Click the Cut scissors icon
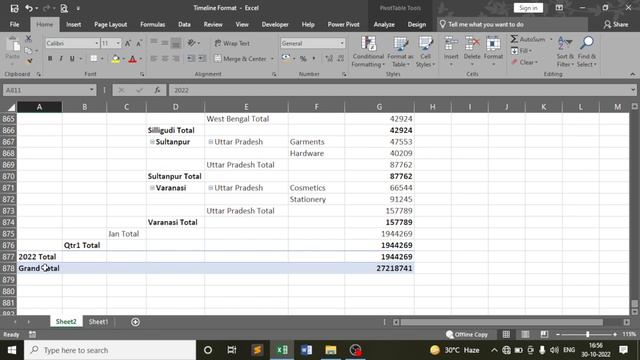The width and height of the screenshot is (640, 360). coord(28,39)
